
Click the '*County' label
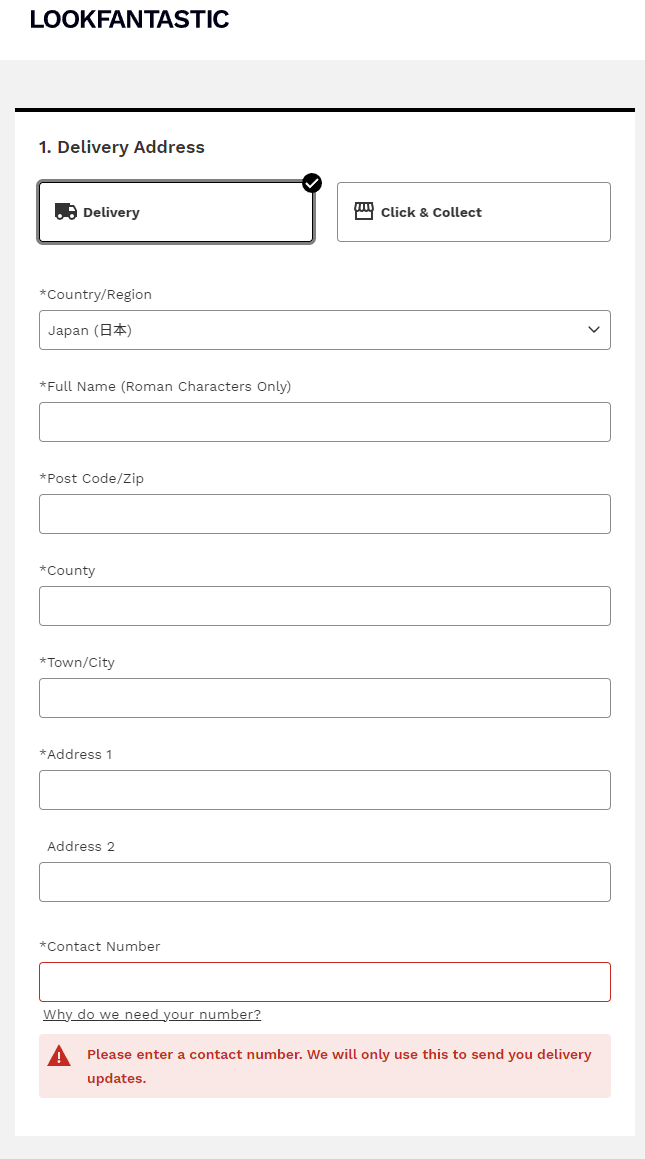coord(67,570)
